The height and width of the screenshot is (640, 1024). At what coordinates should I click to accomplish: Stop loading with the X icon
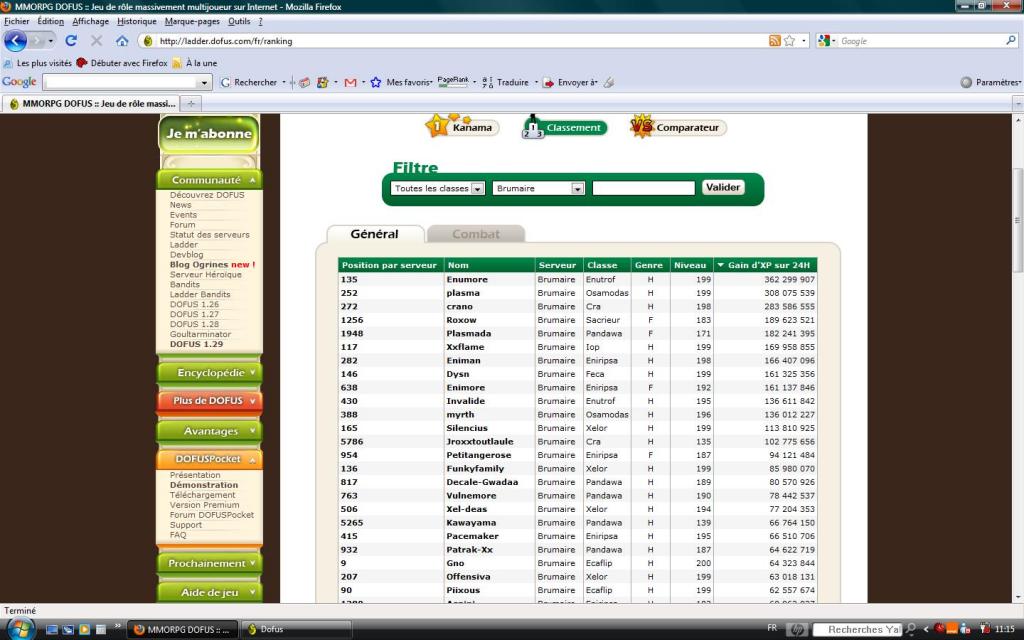click(97, 40)
